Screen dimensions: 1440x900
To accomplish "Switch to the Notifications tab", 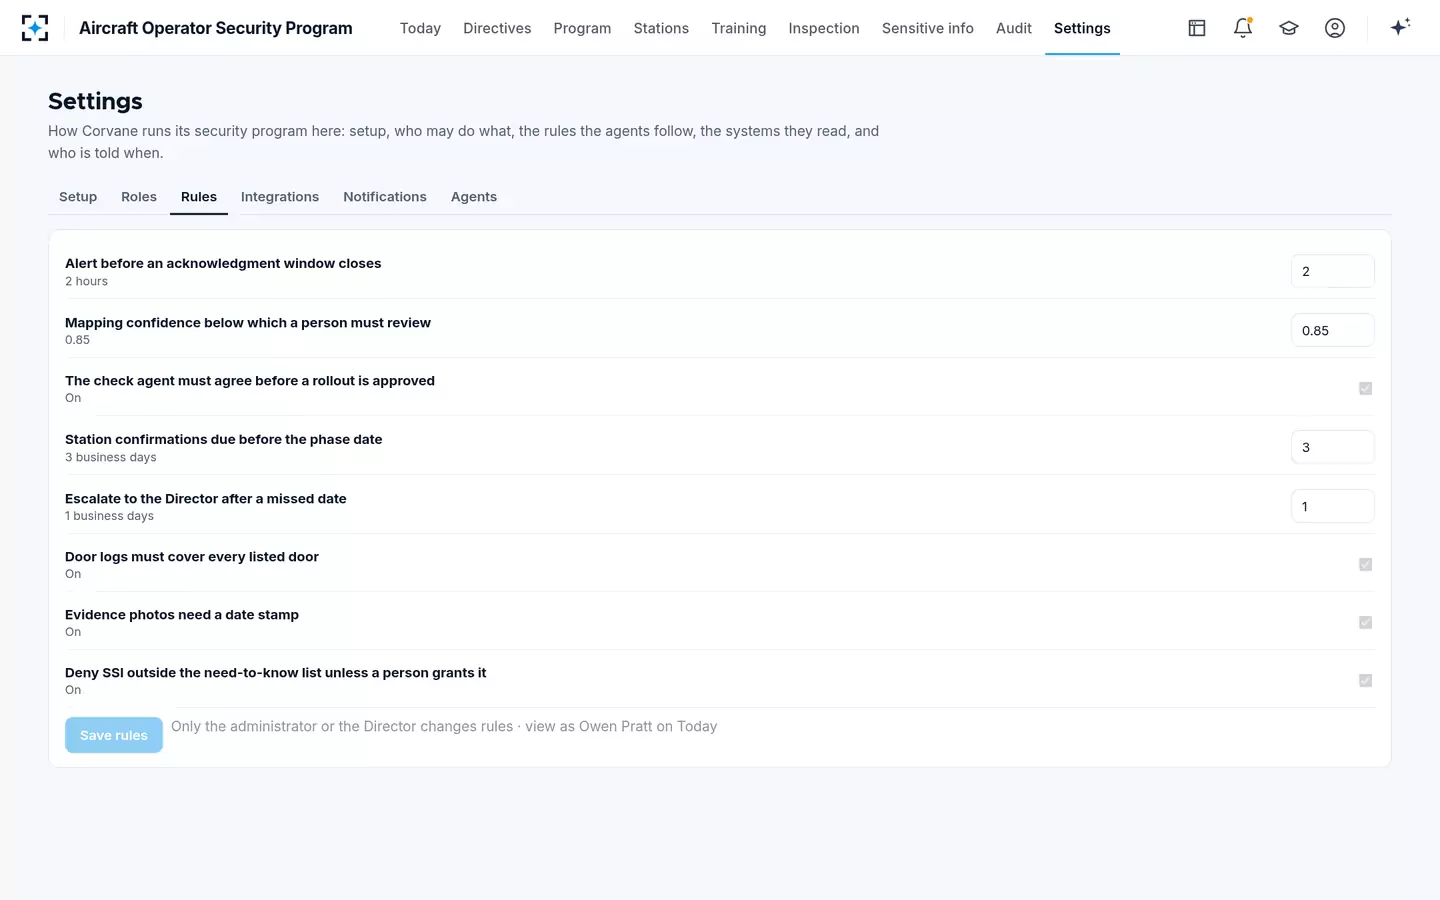I will pos(385,197).
